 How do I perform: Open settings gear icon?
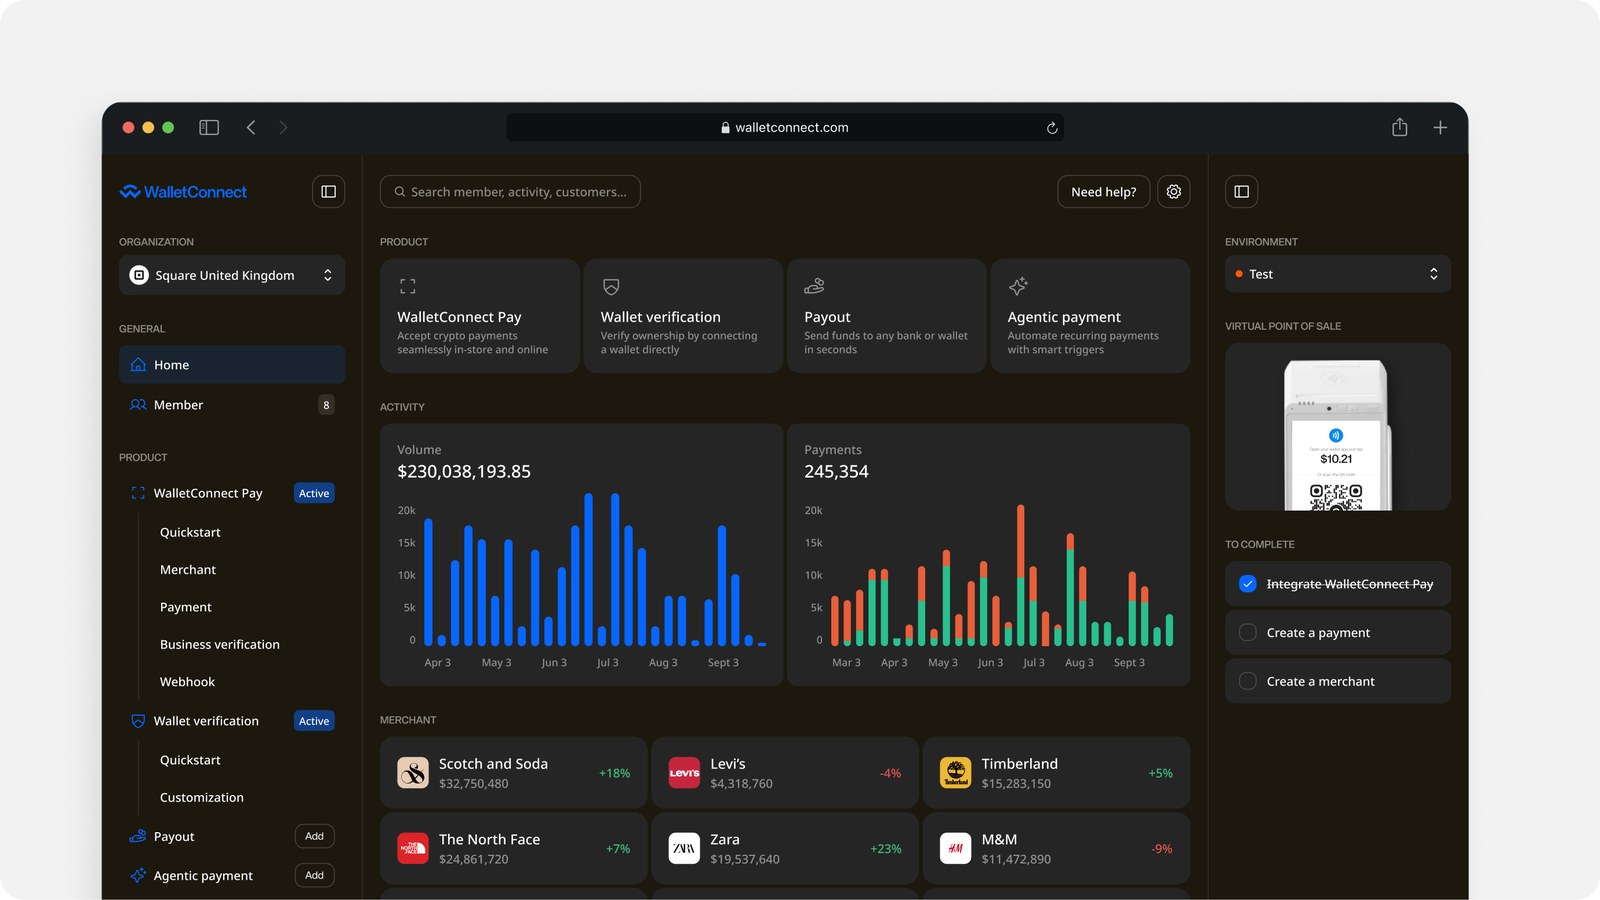click(x=1174, y=192)
